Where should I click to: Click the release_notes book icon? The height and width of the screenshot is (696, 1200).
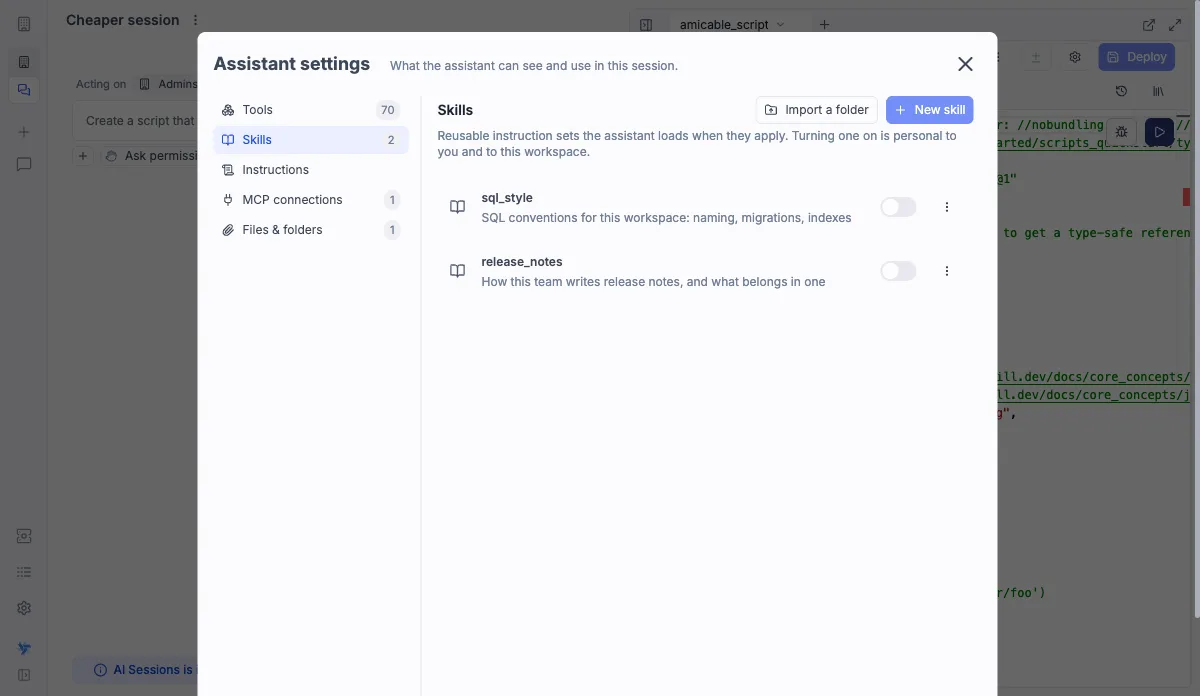tap(457, 271)
